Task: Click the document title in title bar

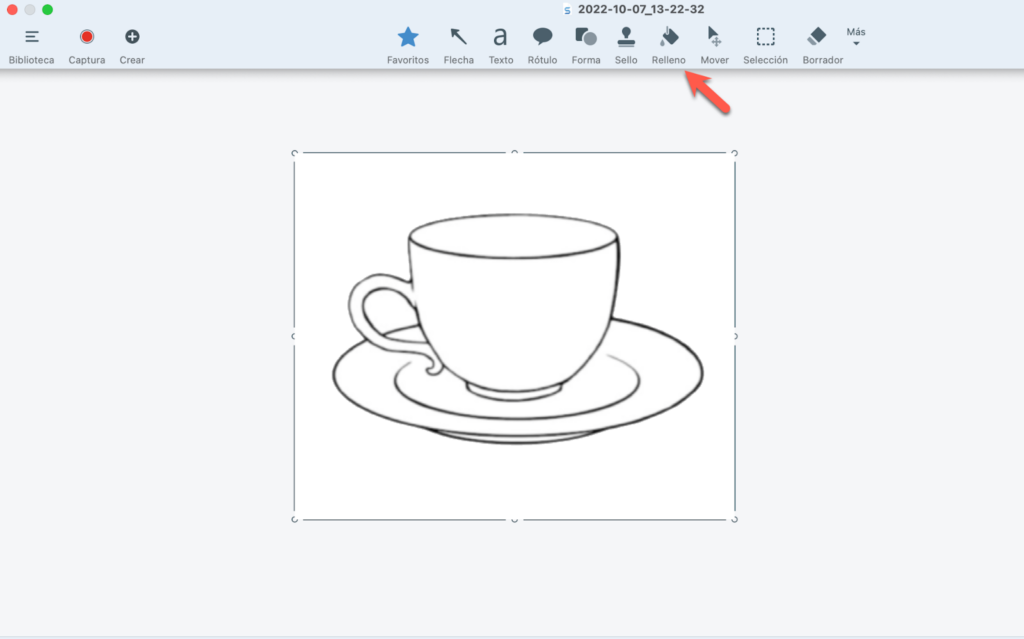Action: pyautogui.click(x=640, y=9)
